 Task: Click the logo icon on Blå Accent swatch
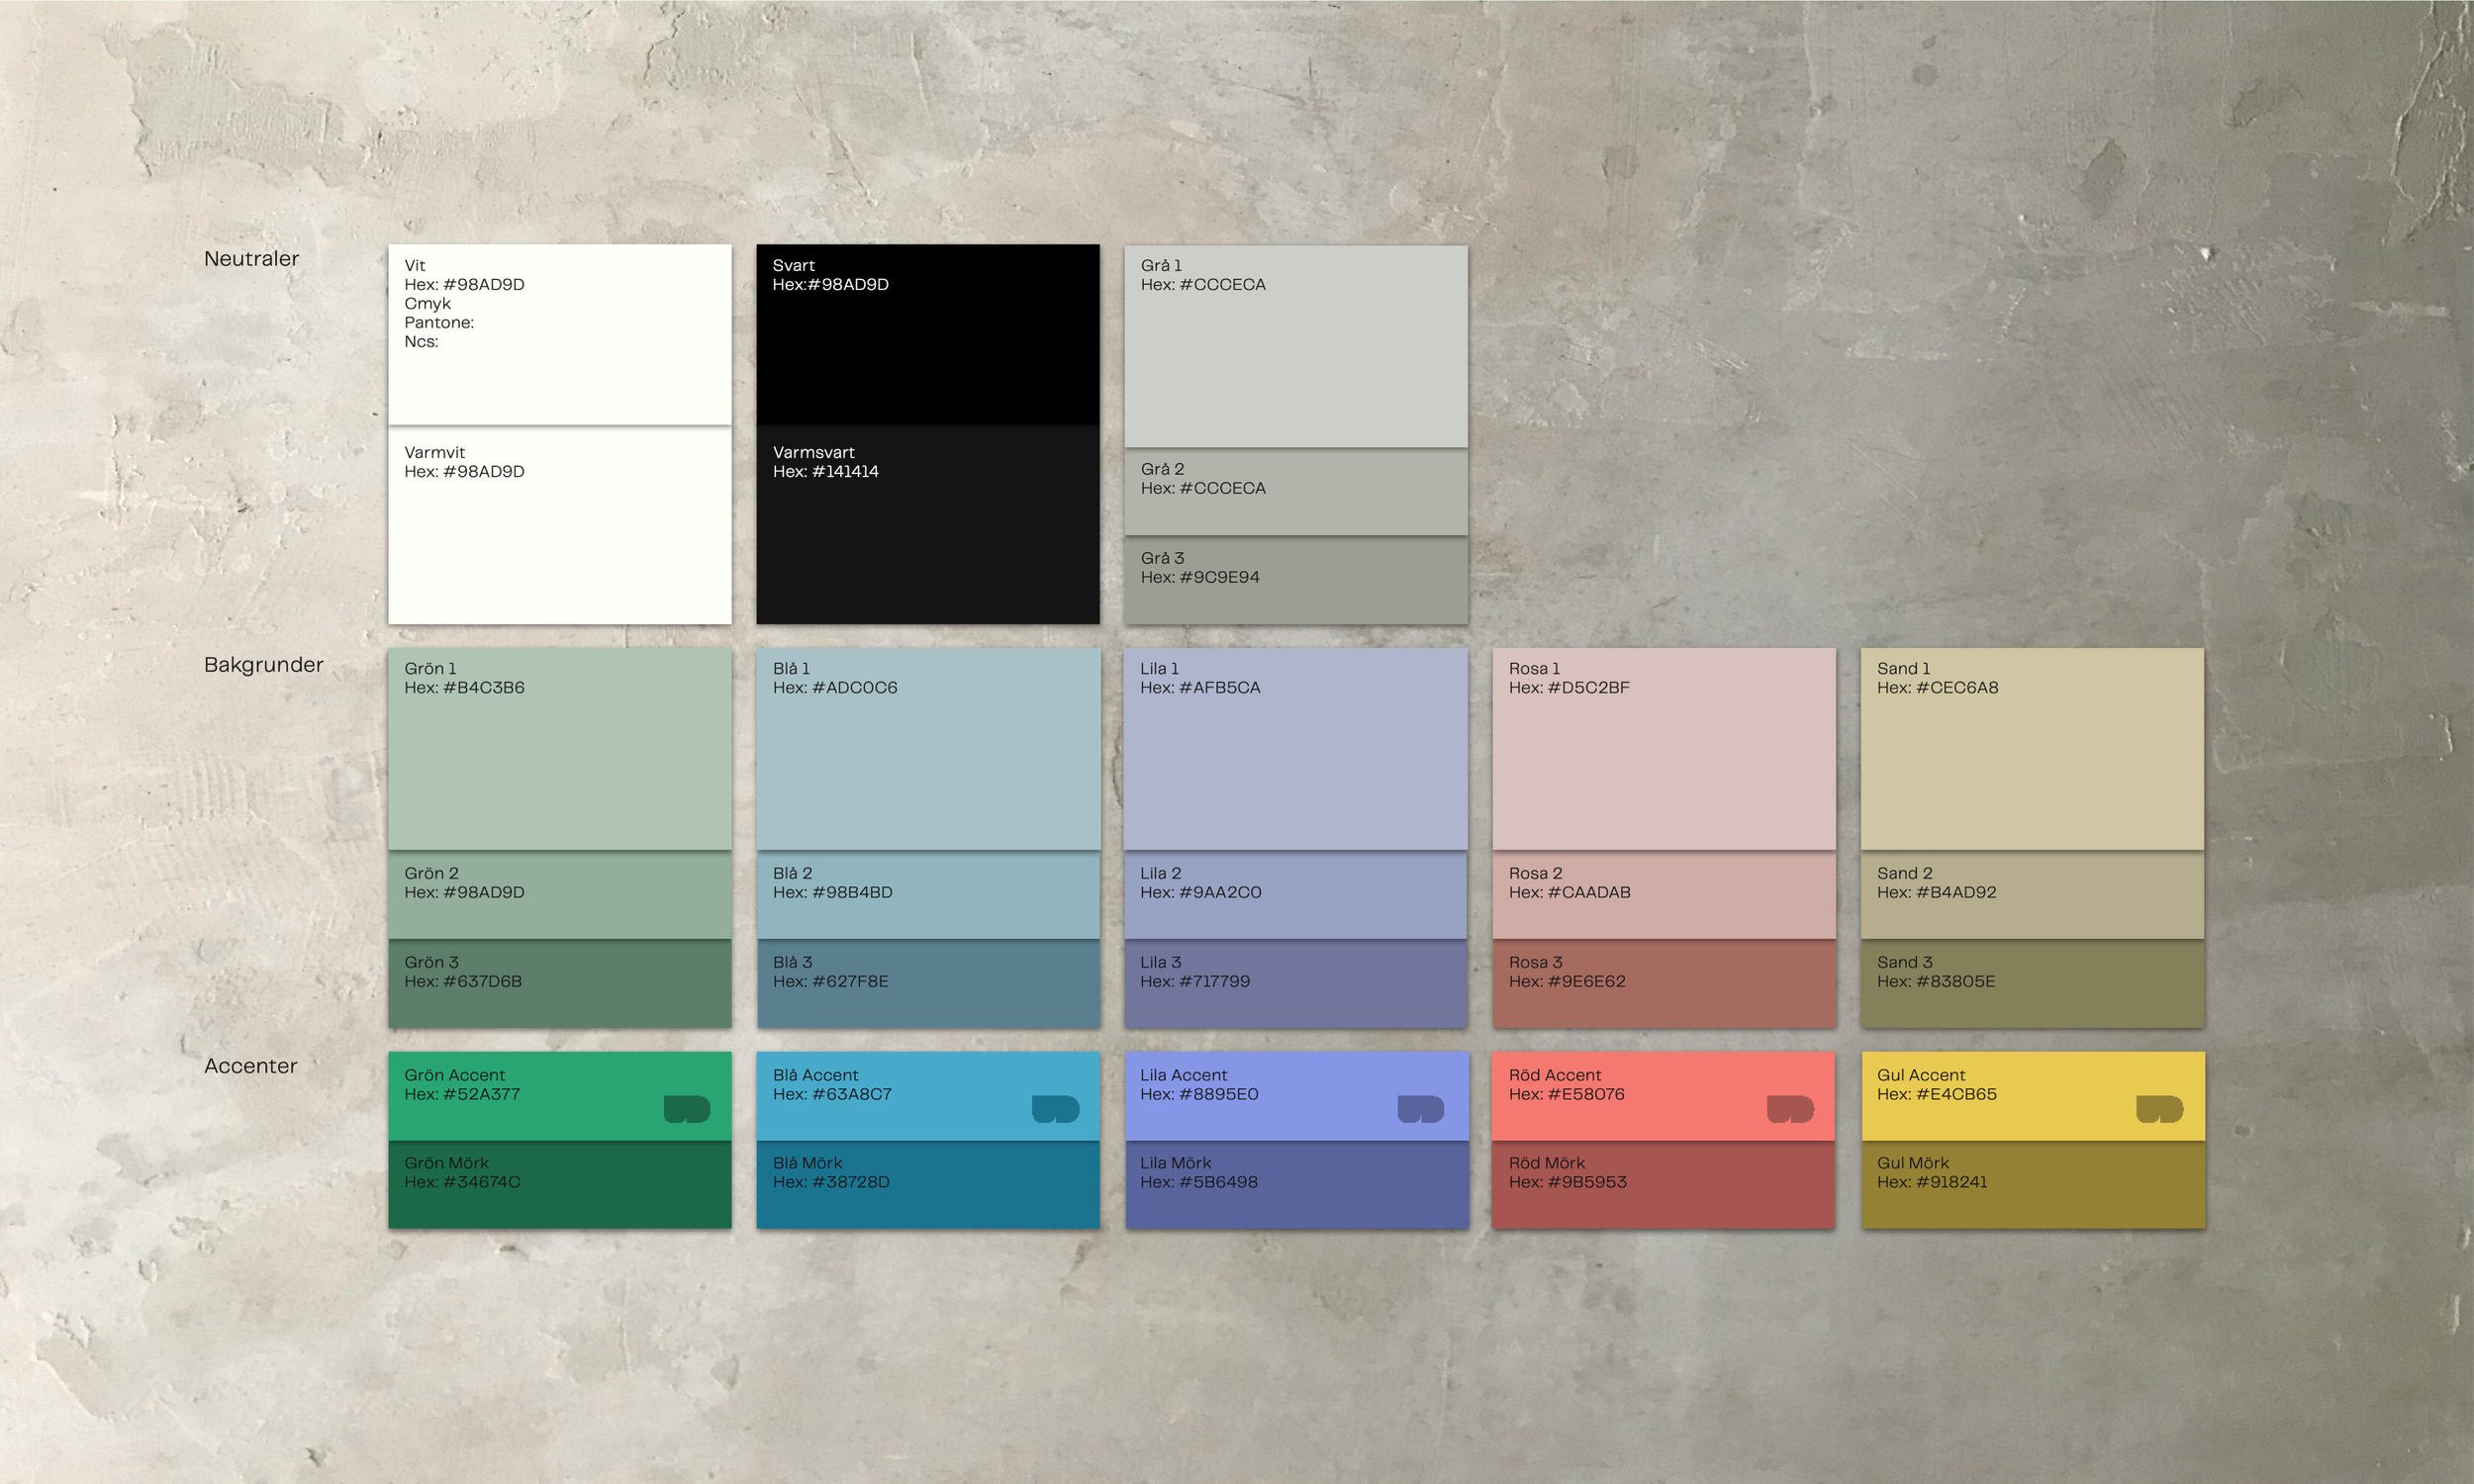1056,1109
